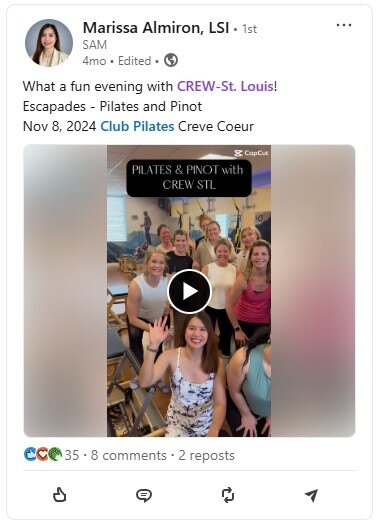Open the Club Pilates link
Screen dimensions: 377x526
click(137, 126)
